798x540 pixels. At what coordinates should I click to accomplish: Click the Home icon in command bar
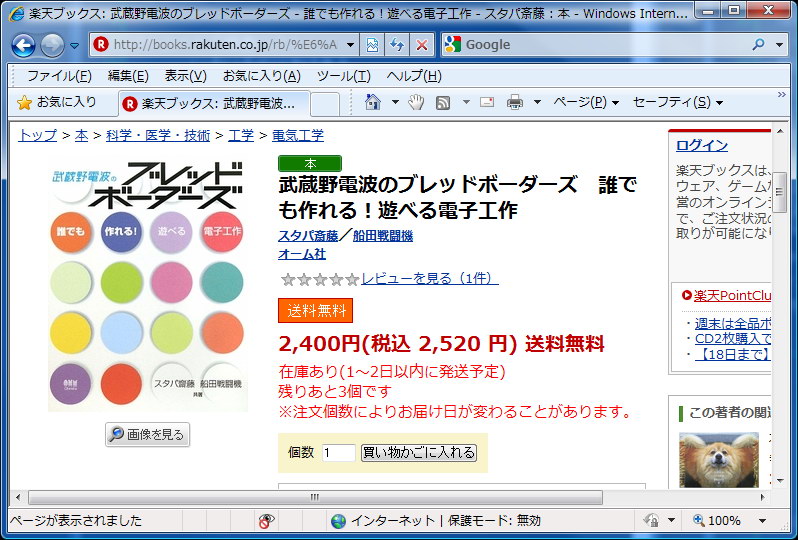click(373, 102)
